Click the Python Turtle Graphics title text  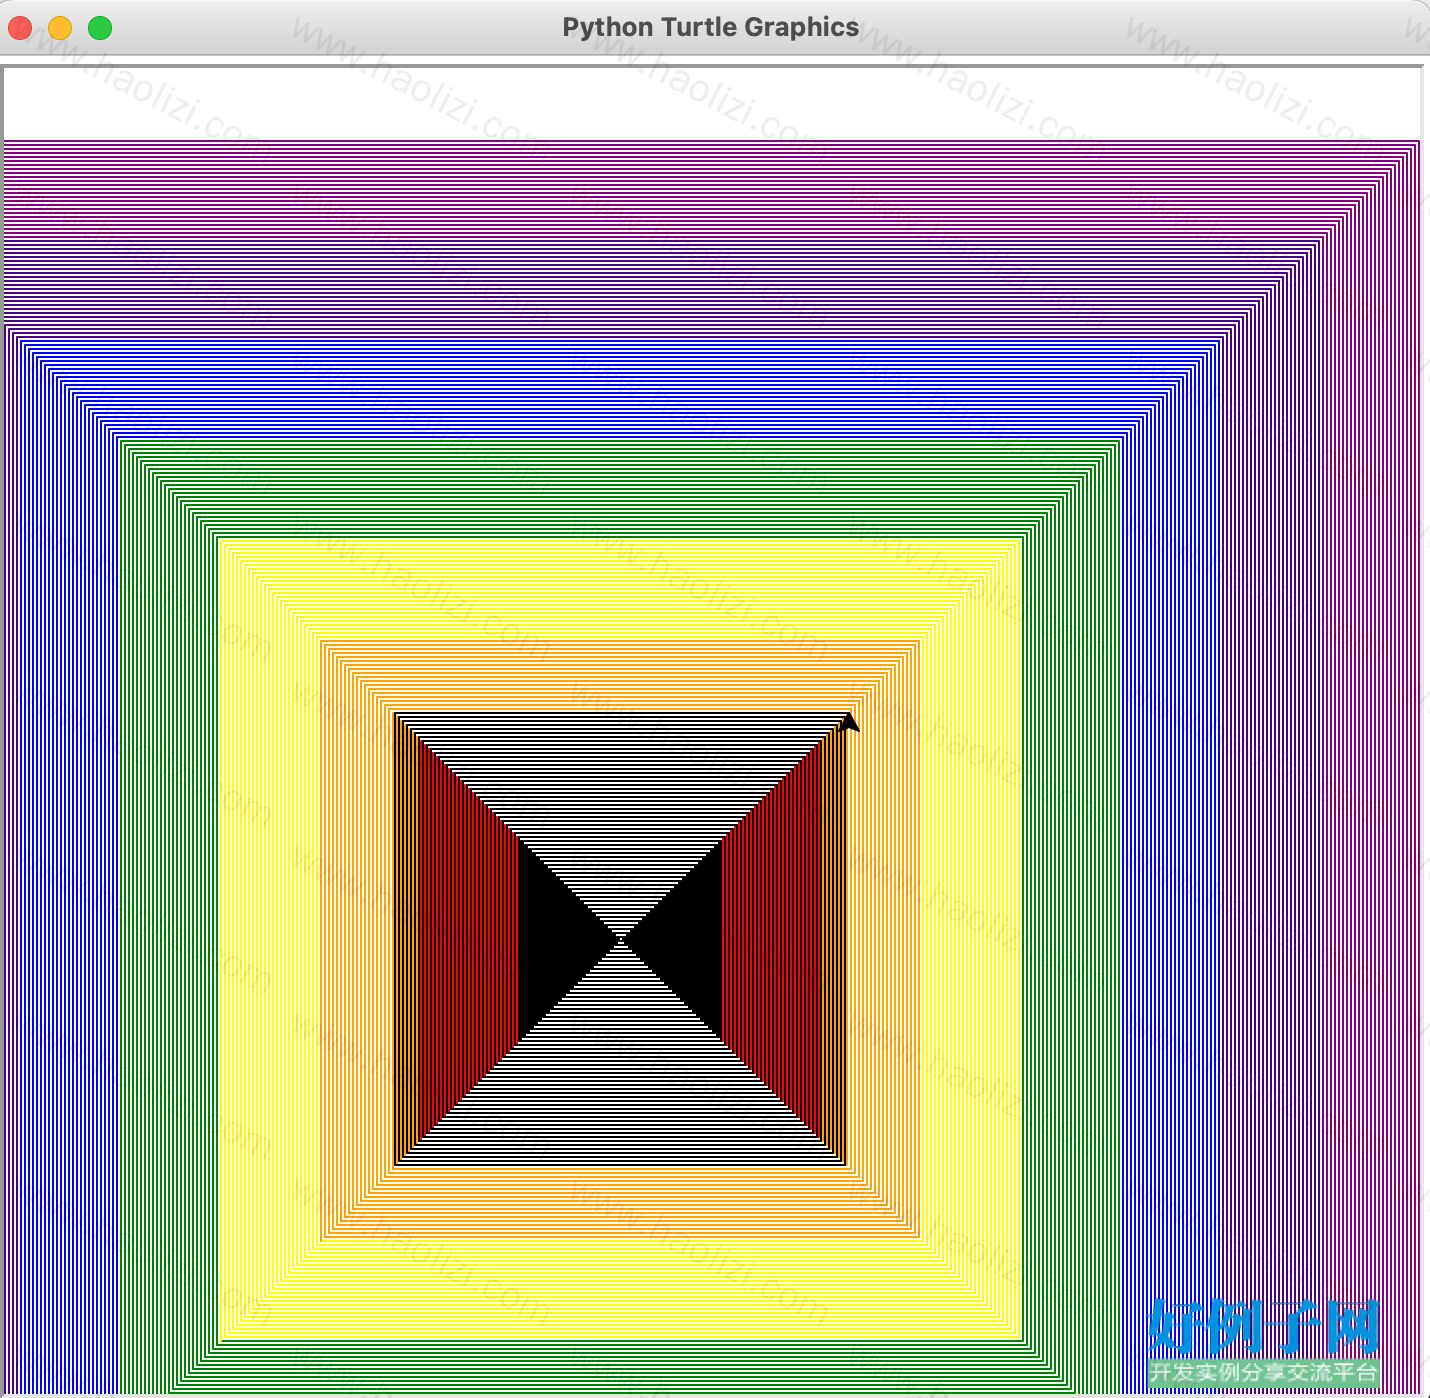tap(710, 27)
